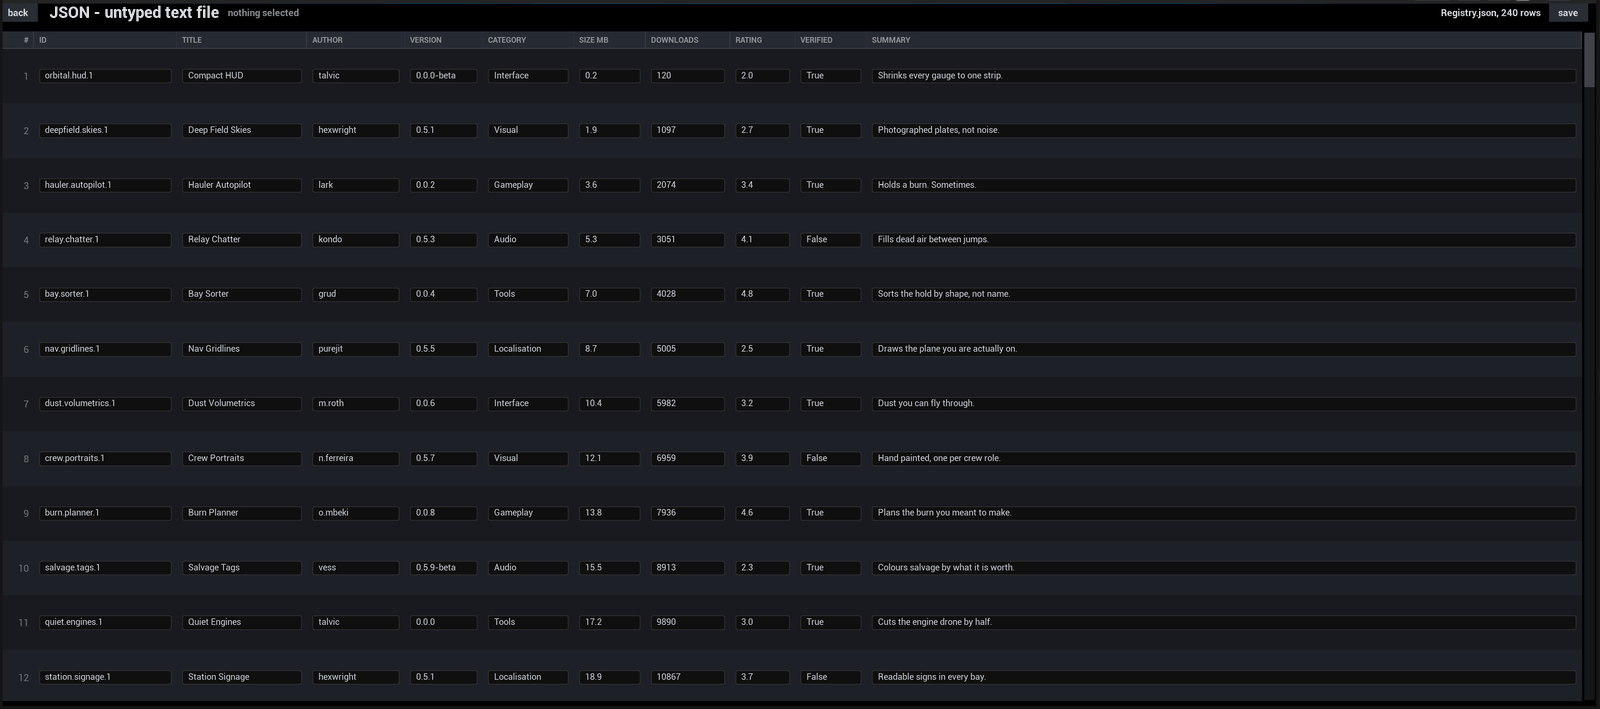Edit the Crew Portraits title cell
This screenshot has height=709, width=1600.
pos(242,458)
